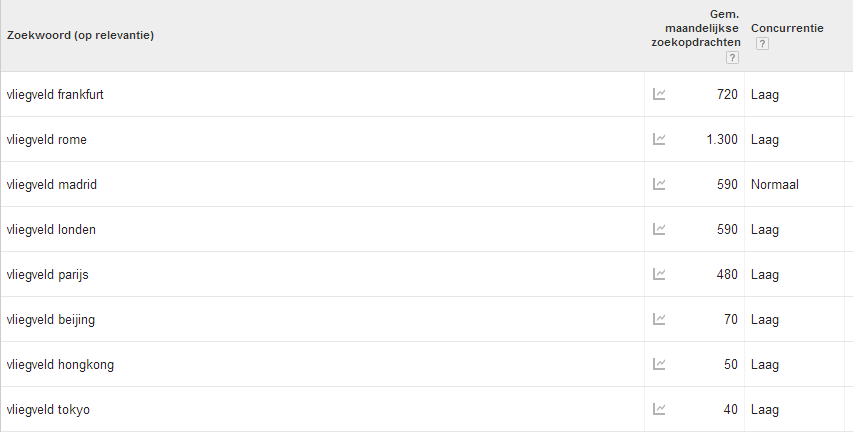The height and width of the screenshot is (432, 853).
Task: Sort by Gem. maandelijkse zoekopdrachten column
Action: point(696,28)
